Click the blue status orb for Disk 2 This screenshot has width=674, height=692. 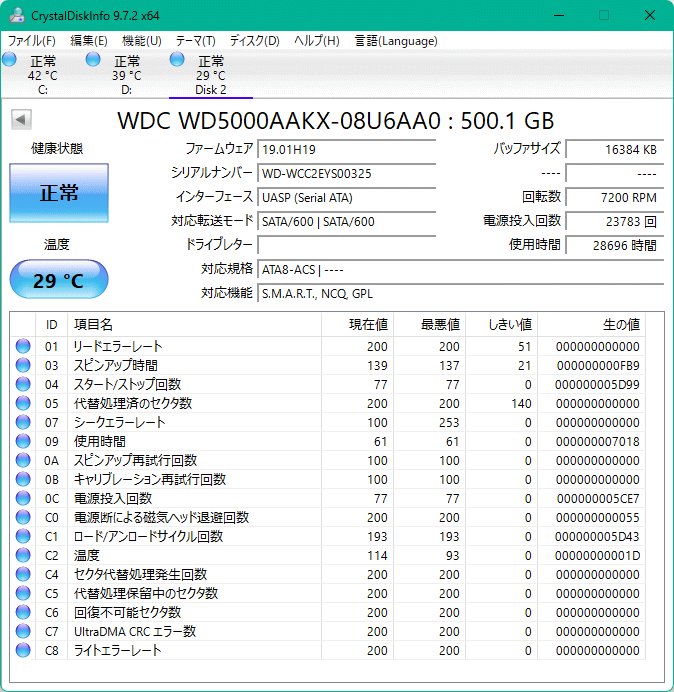pos(177,60)
